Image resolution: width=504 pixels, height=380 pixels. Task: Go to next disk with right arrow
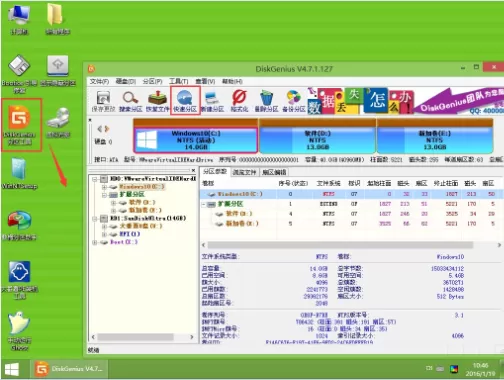pyautogui.click(x=107, y=129)
